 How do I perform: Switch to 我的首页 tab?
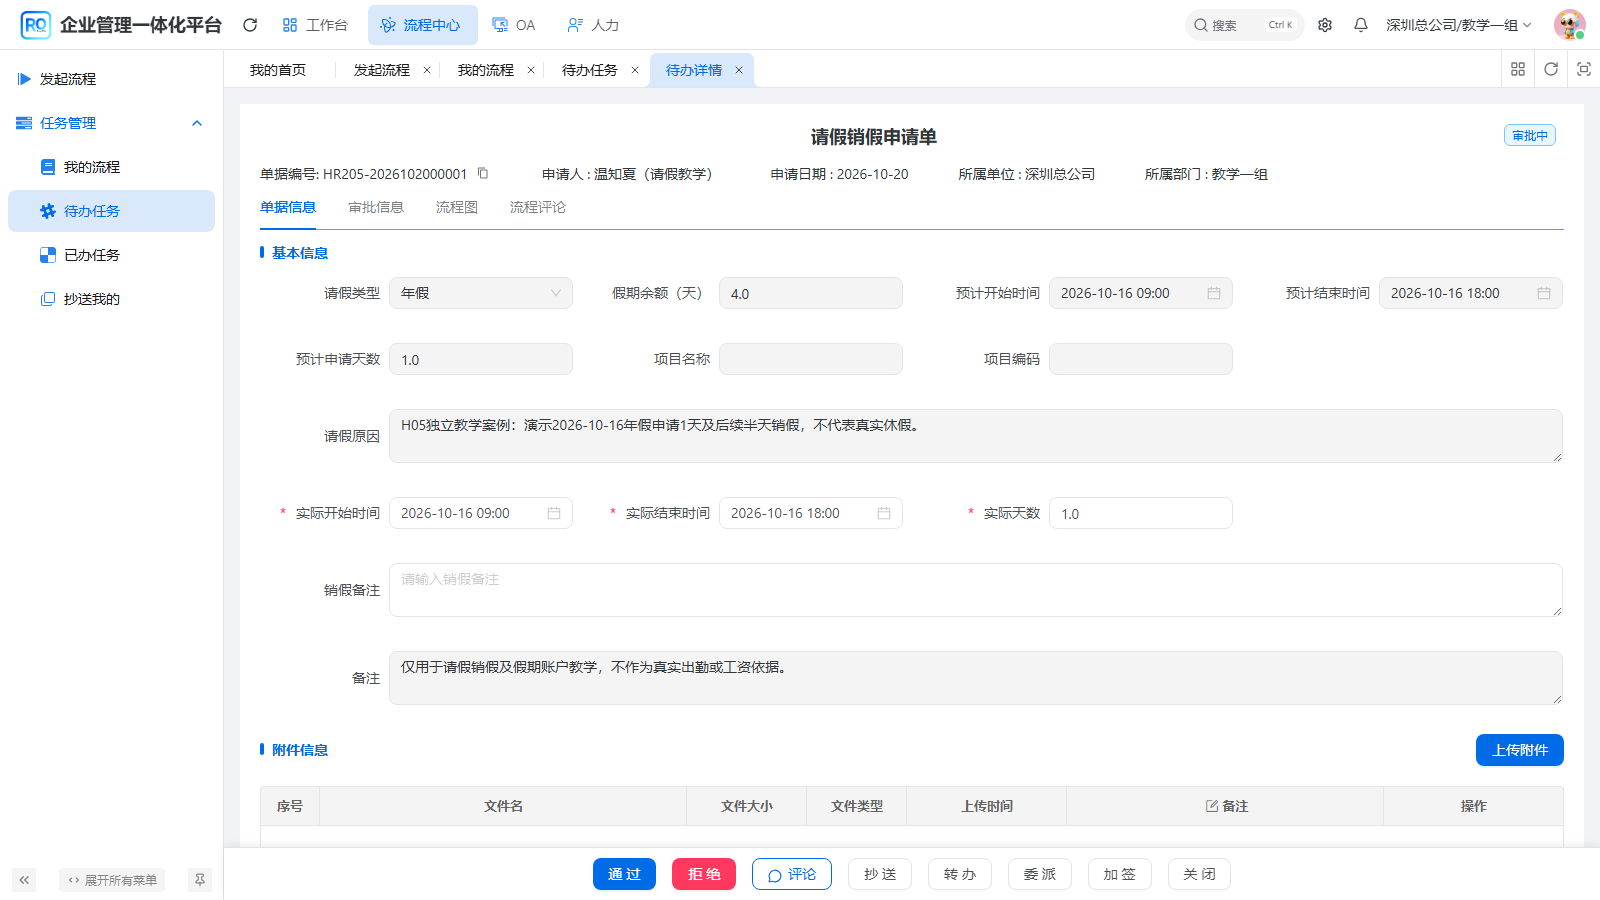tap(278, 70)
